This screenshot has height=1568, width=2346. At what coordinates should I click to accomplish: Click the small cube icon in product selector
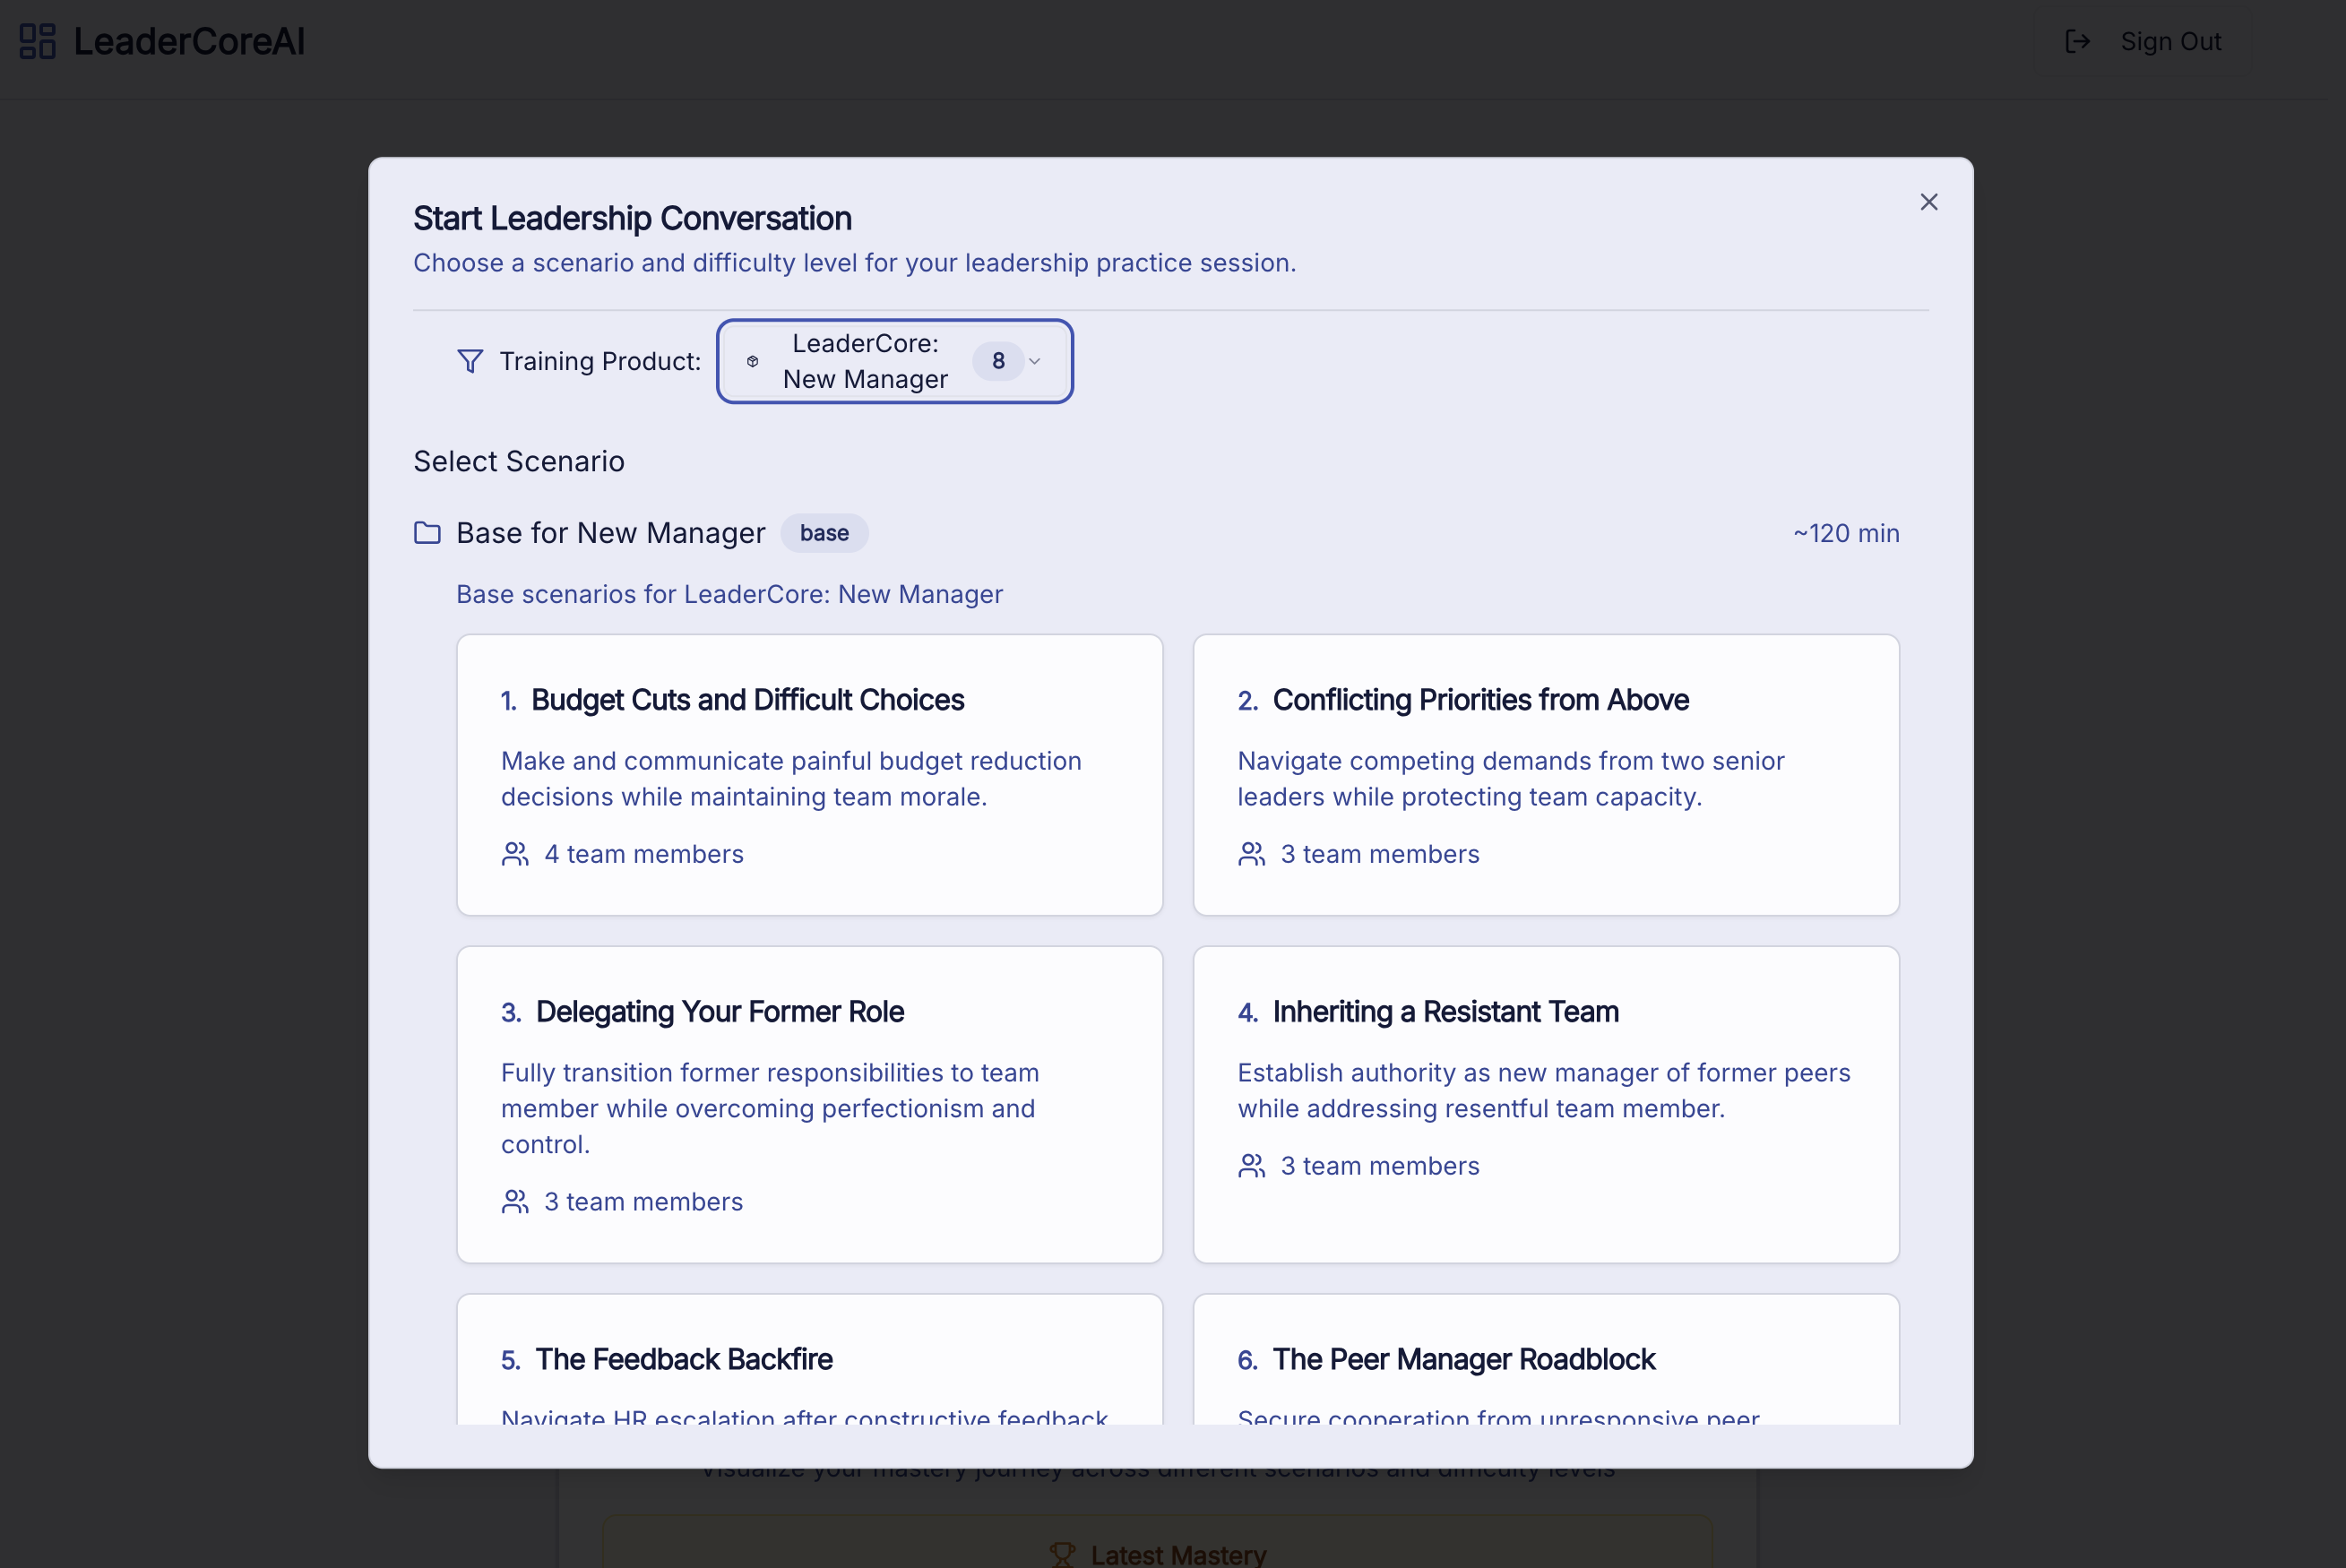click(753, 361)
